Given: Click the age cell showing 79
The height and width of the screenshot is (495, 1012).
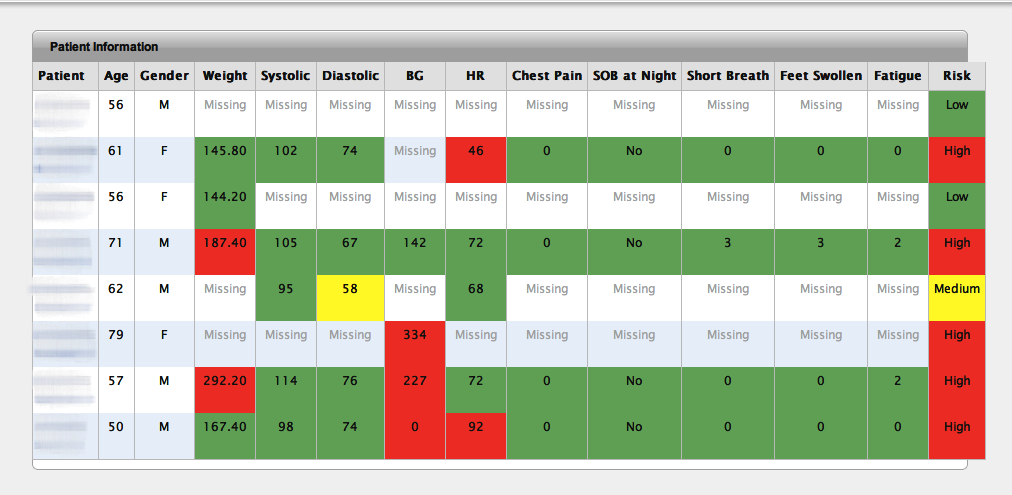Looking at the screenshot, I should click(116, 336).
